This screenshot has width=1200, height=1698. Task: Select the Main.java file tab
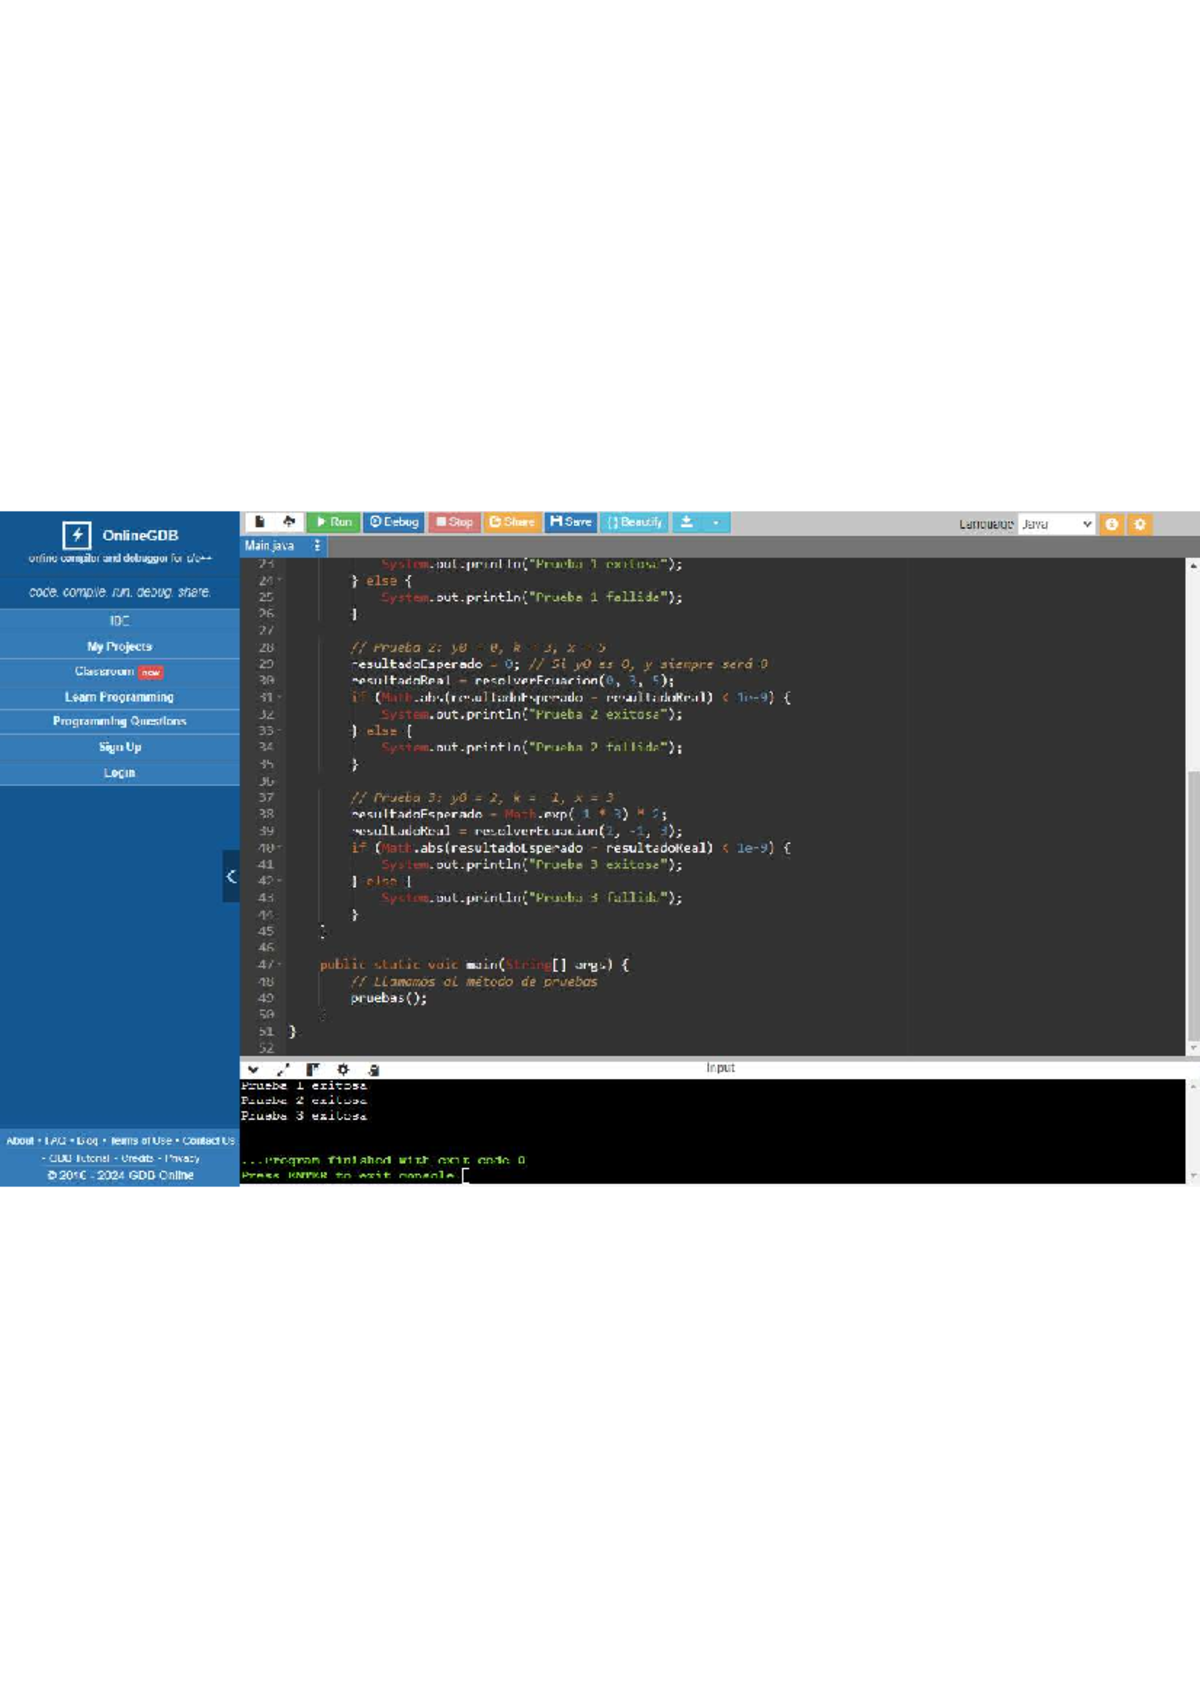click(270, 546)
